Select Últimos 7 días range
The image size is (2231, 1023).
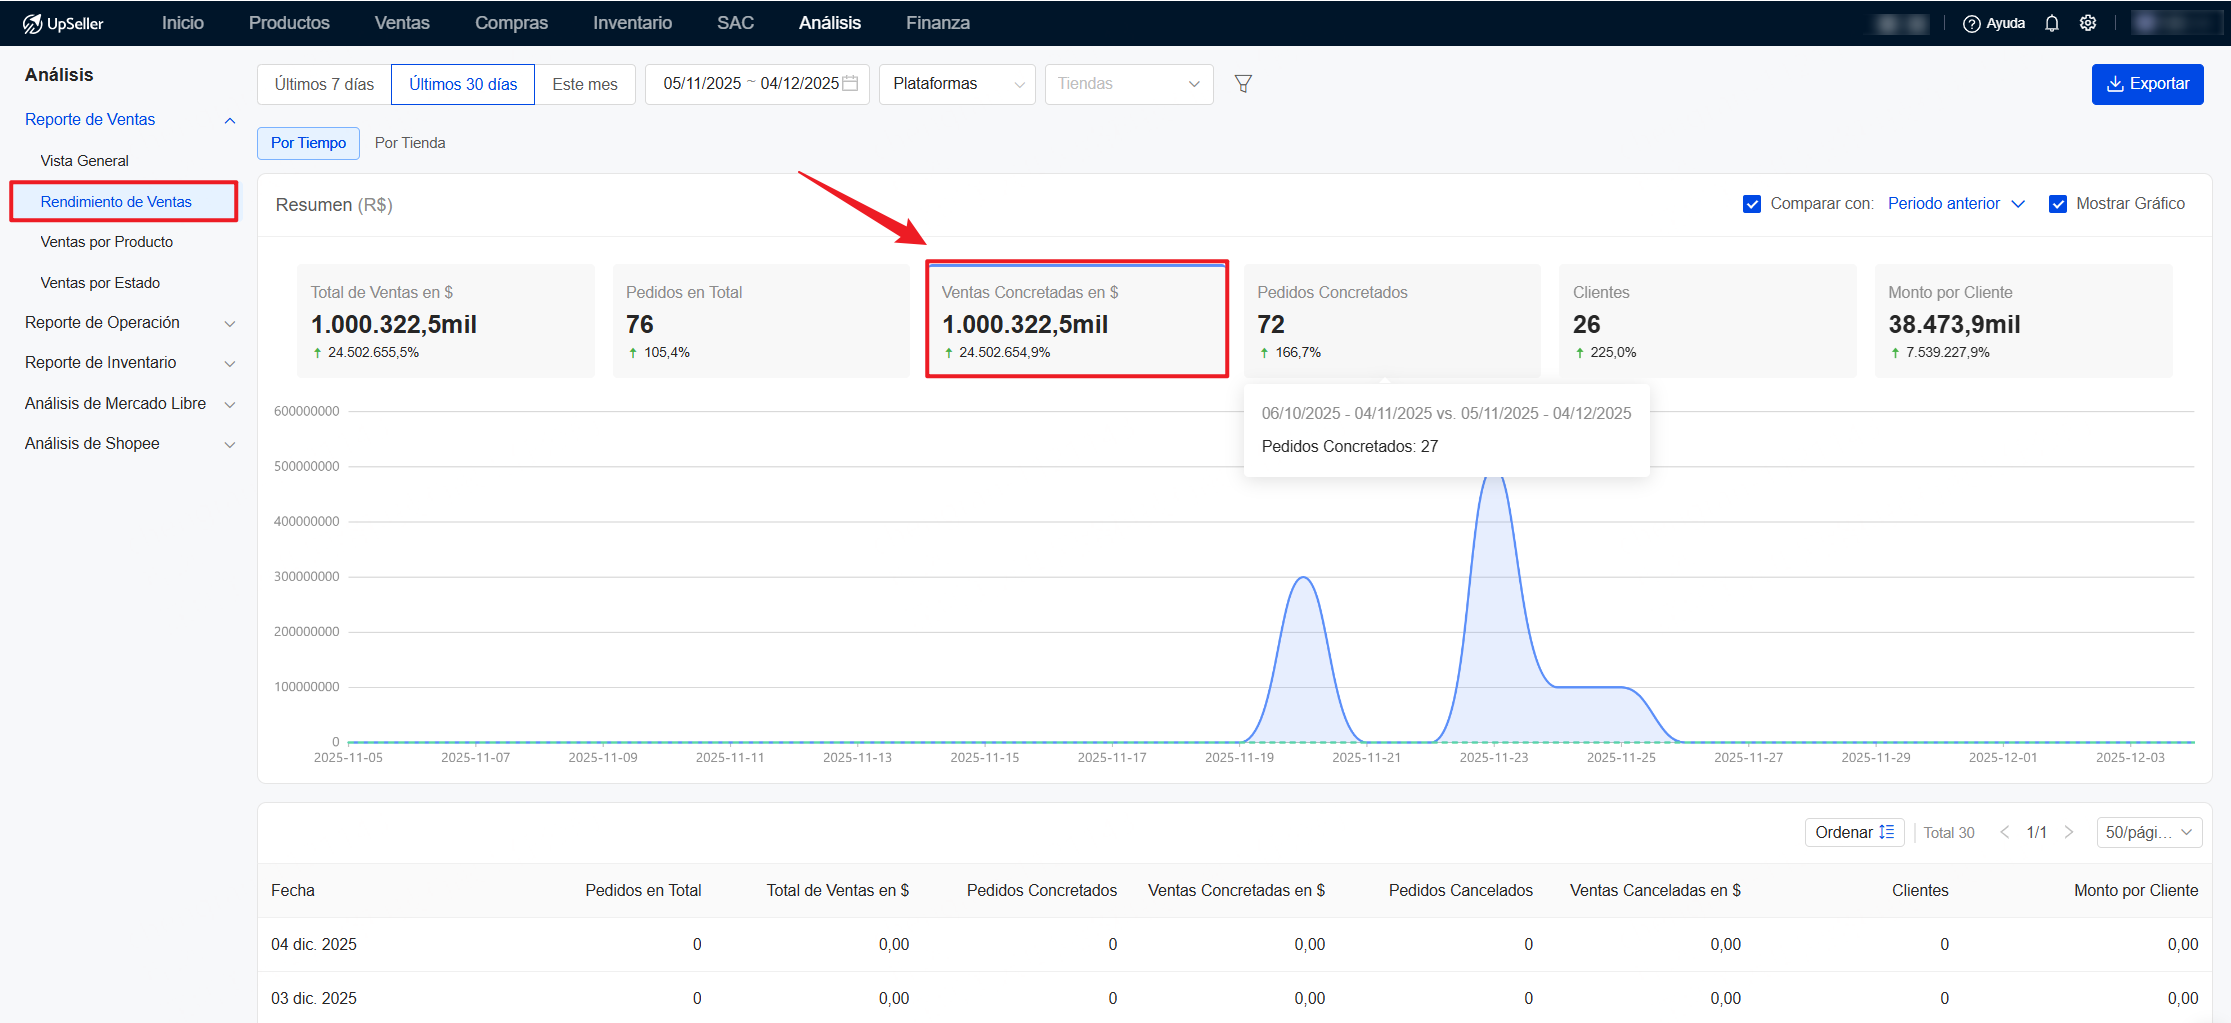pos(324,84)
